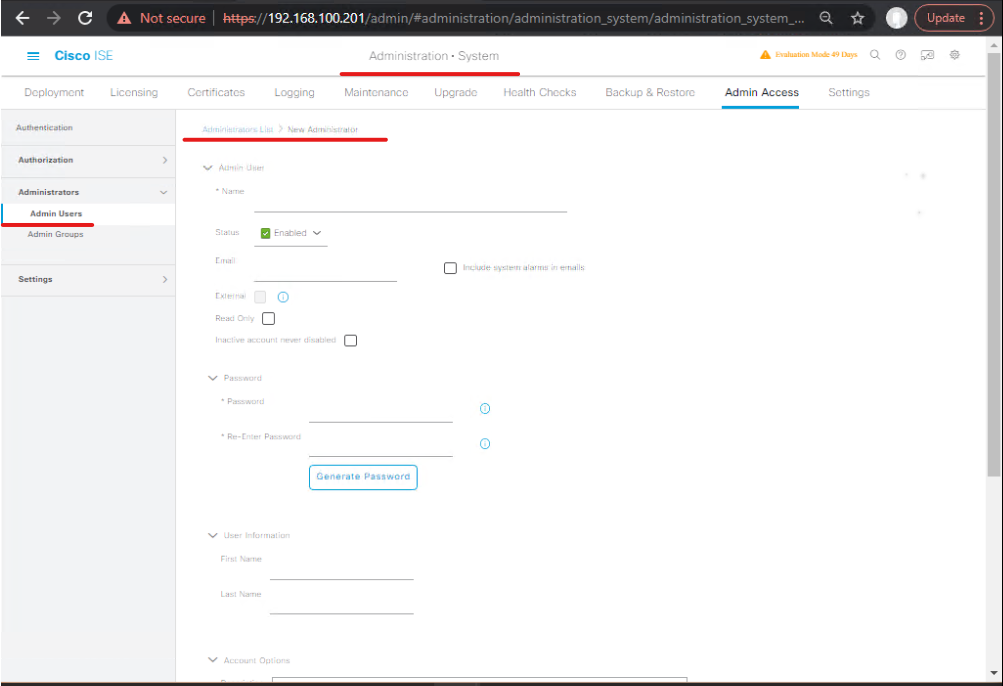
Task: Click the Re-Enter Password input field
Action: [381, 448]
